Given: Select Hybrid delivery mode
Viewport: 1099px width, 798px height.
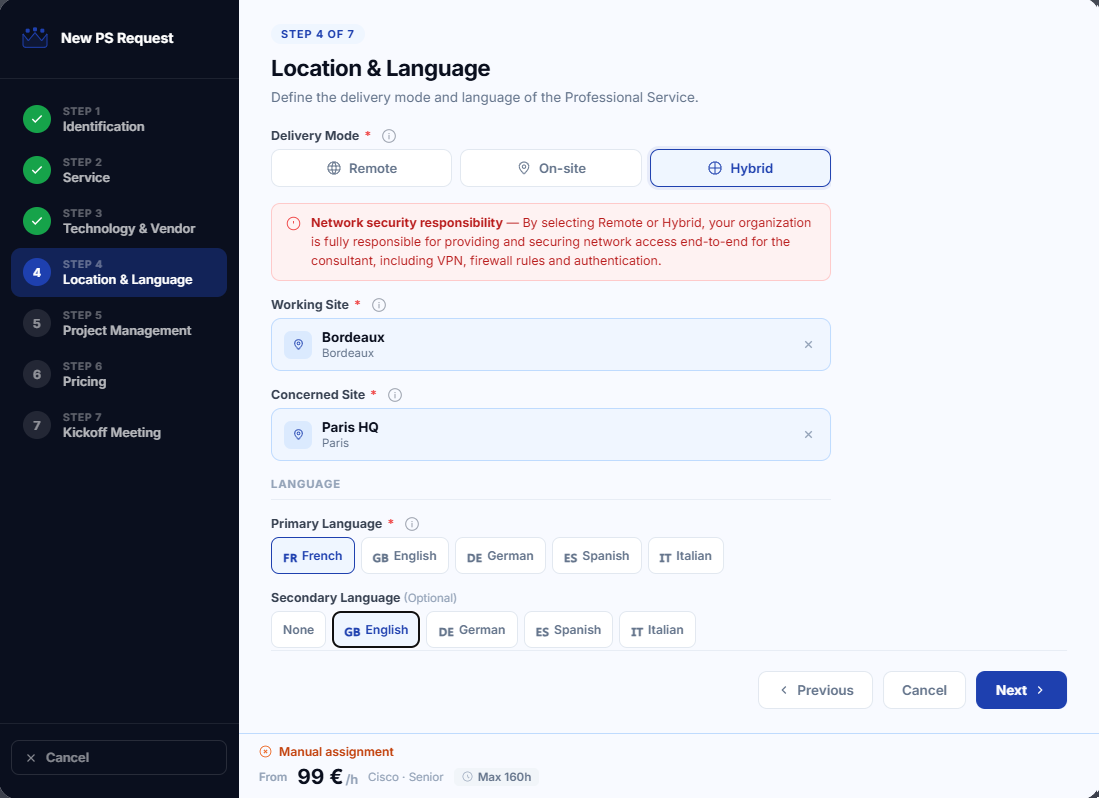Looking at the screenshot, I should coord(740,168).
